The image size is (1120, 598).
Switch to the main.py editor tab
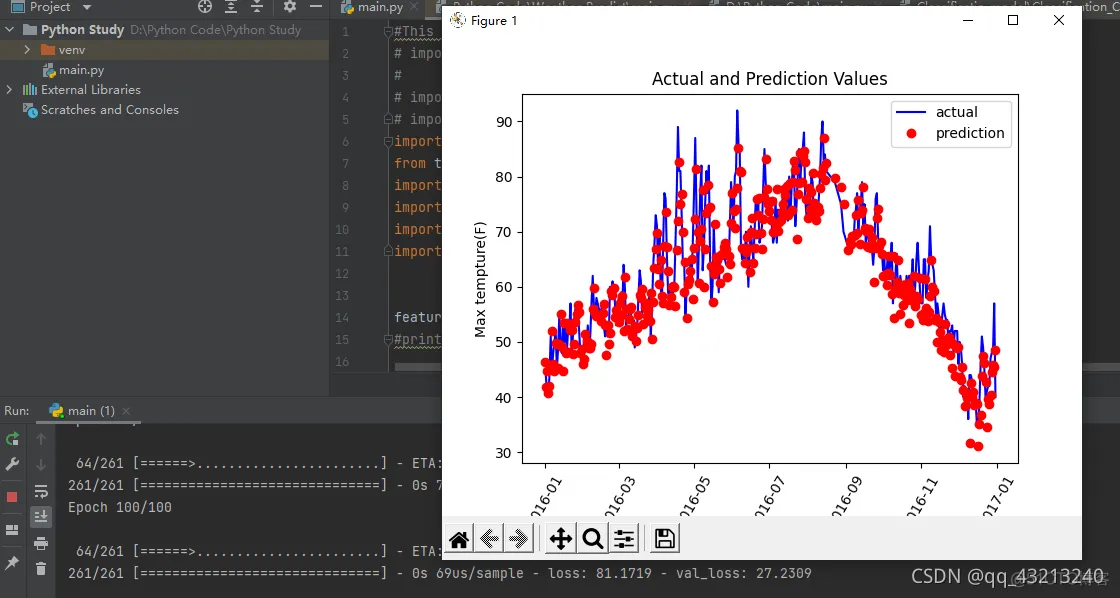[380, 8]
